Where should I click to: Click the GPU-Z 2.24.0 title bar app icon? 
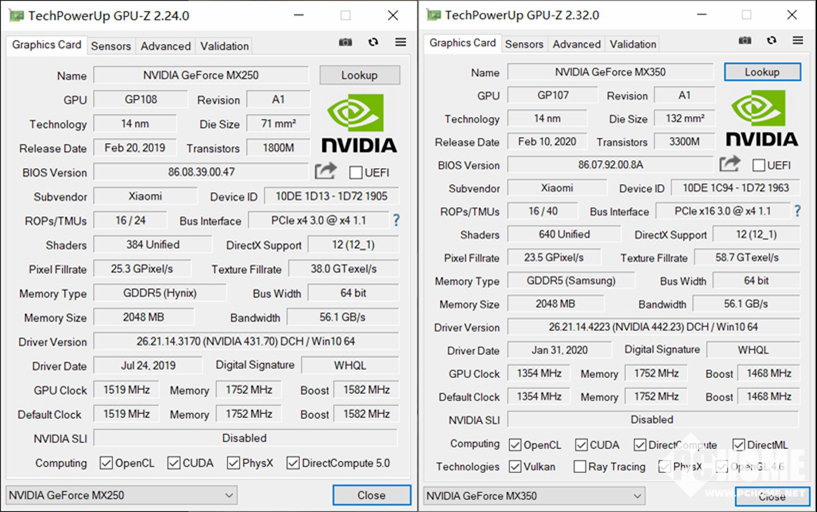(17, 16)
